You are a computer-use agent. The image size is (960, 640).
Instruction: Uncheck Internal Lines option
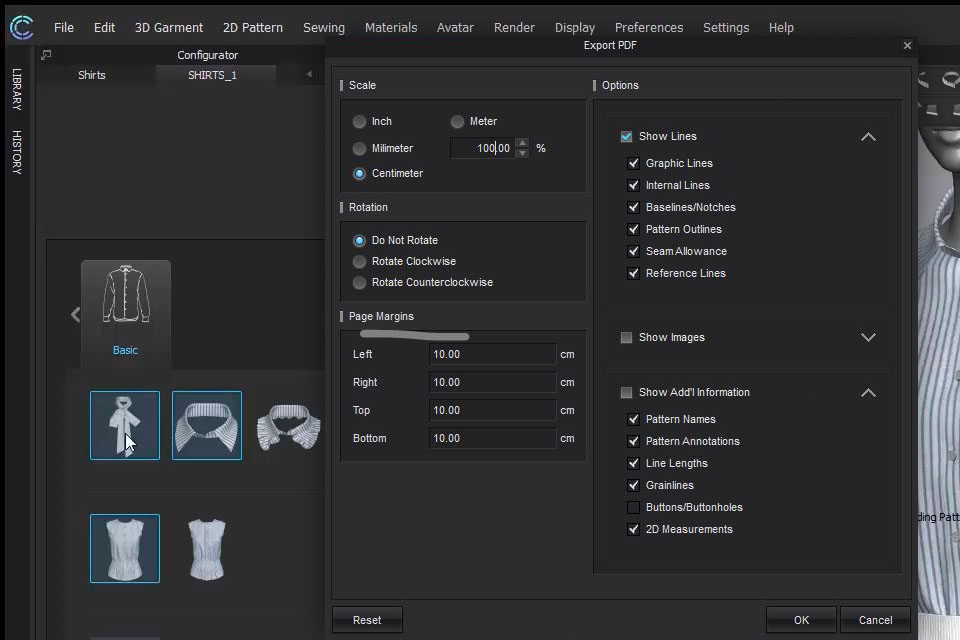634,186
